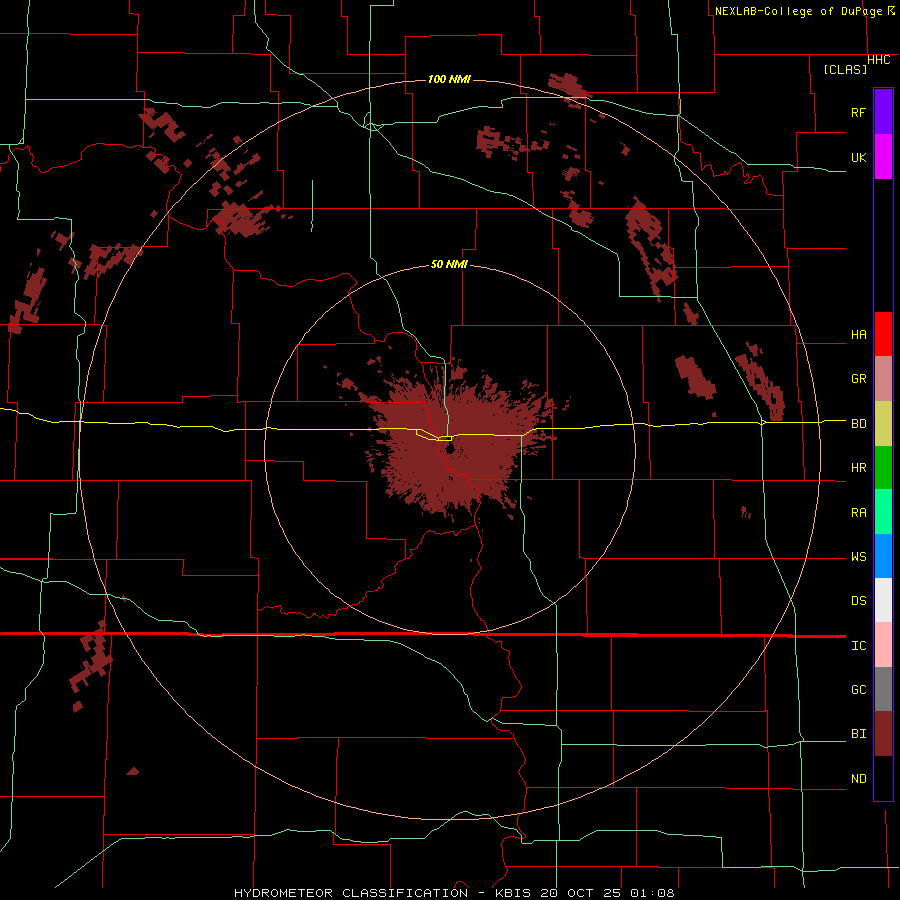Image resolution: width=900 pixels, height=900 pixels.
Task: Click the 01:08 timestamp
Action: 652,893
